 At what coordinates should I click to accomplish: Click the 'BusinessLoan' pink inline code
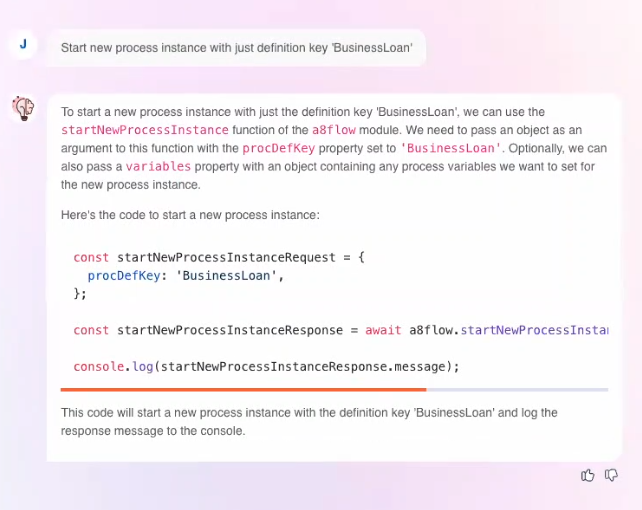pos(450,148)
